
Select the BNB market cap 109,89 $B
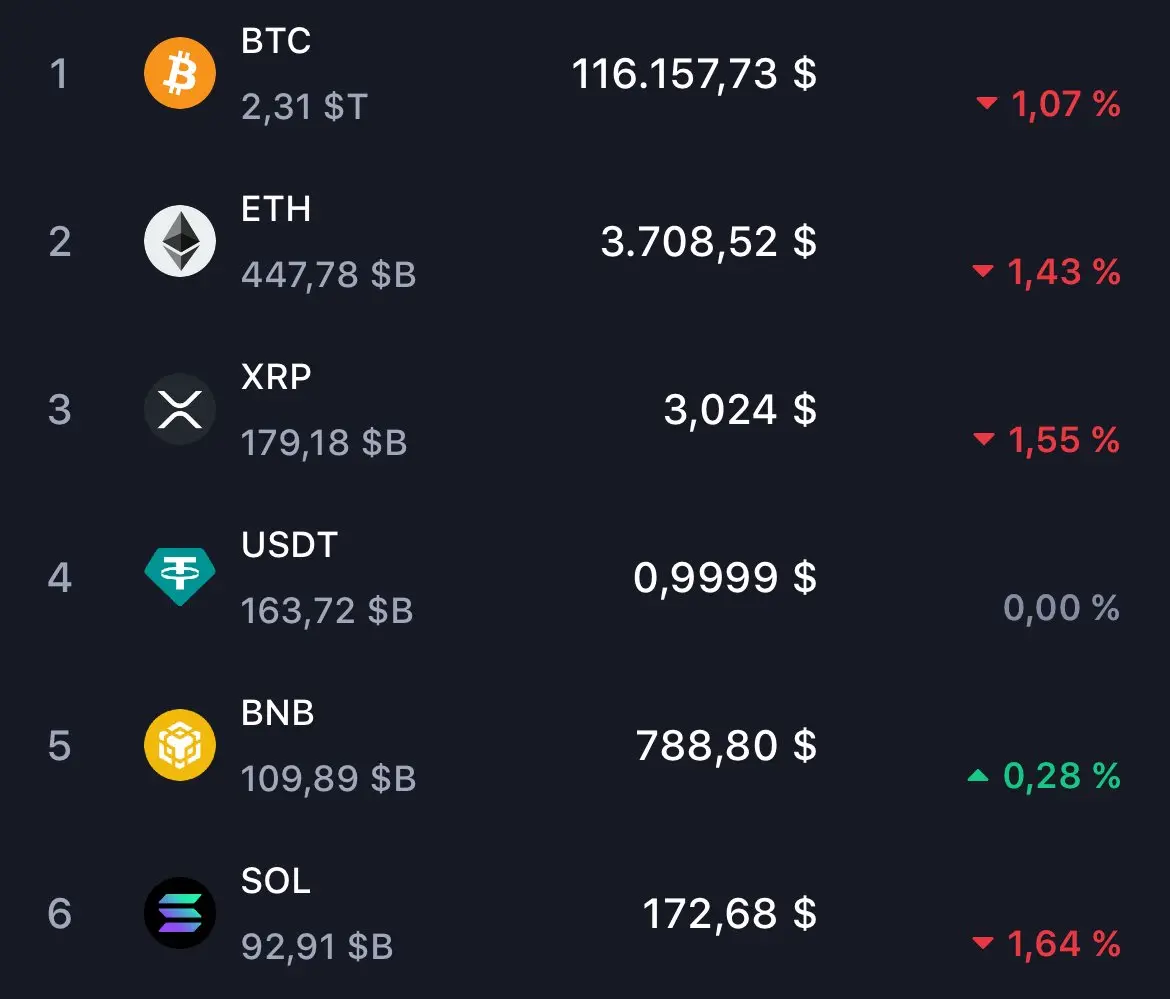pos(328,778)
